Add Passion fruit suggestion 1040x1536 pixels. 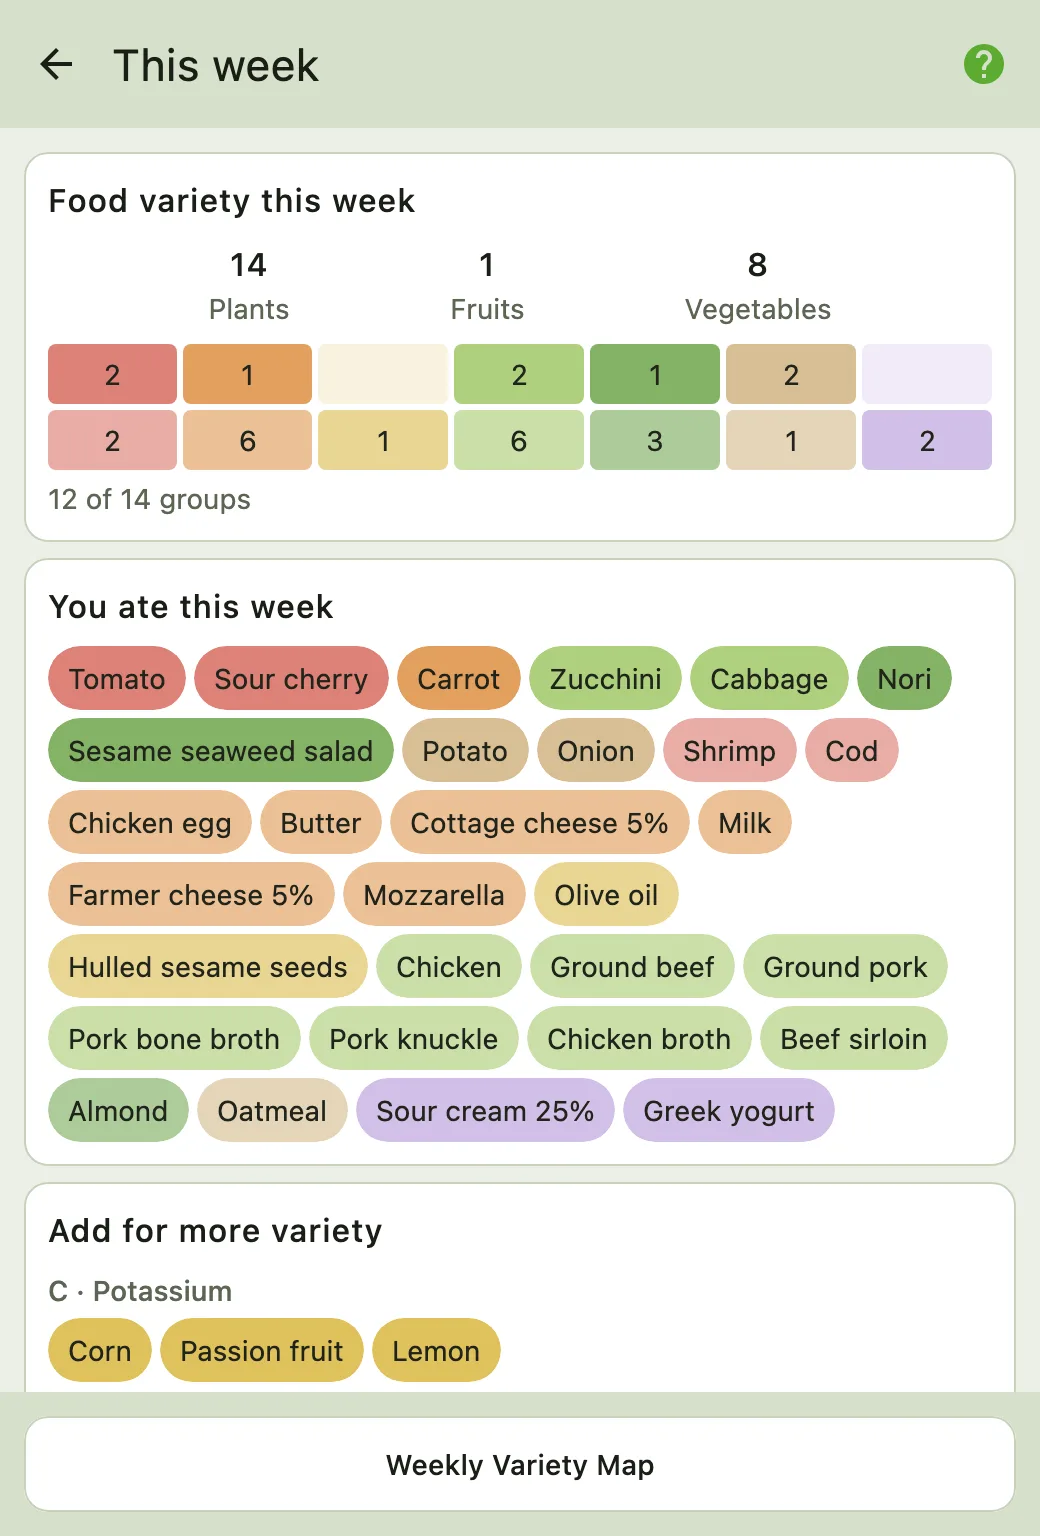pyautogui.click(x=262, y=1351)
